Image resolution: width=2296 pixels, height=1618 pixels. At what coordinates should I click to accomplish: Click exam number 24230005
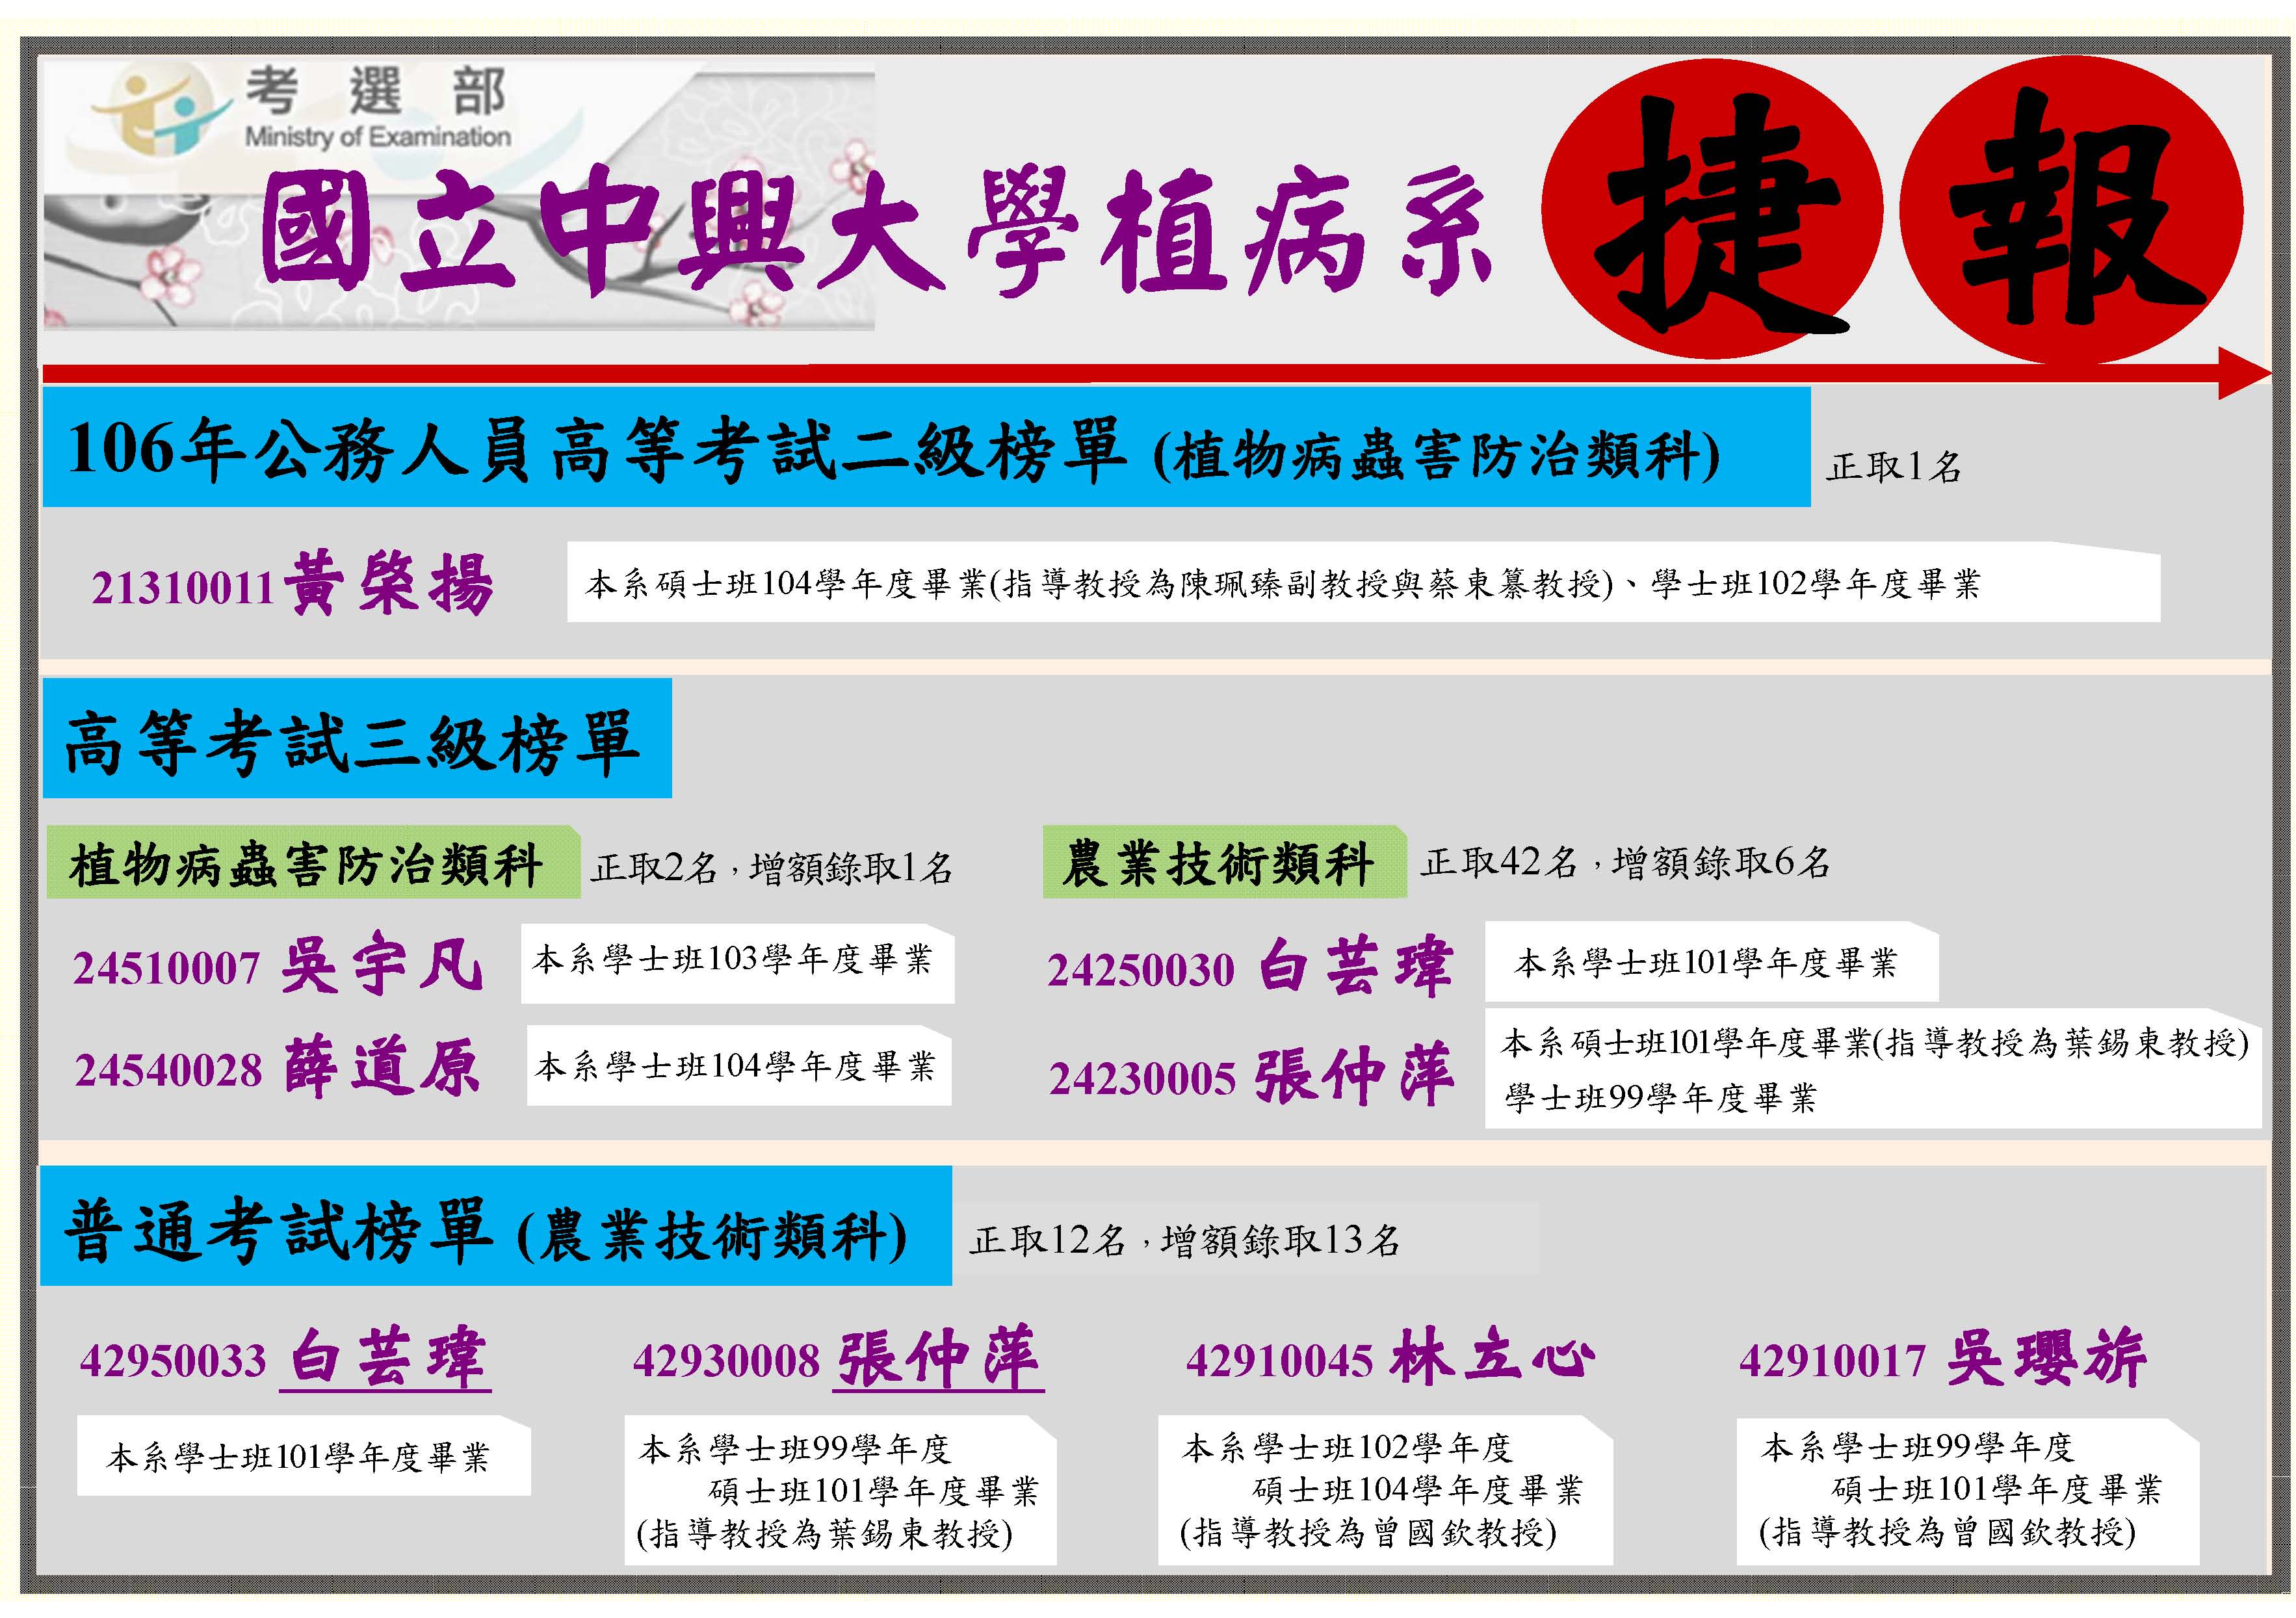pyautogui.click(x=1143, y=1079)
